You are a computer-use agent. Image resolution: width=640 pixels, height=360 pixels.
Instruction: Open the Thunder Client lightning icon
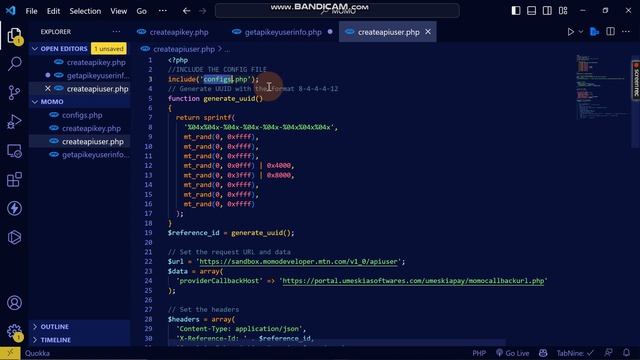coord(14,209)
